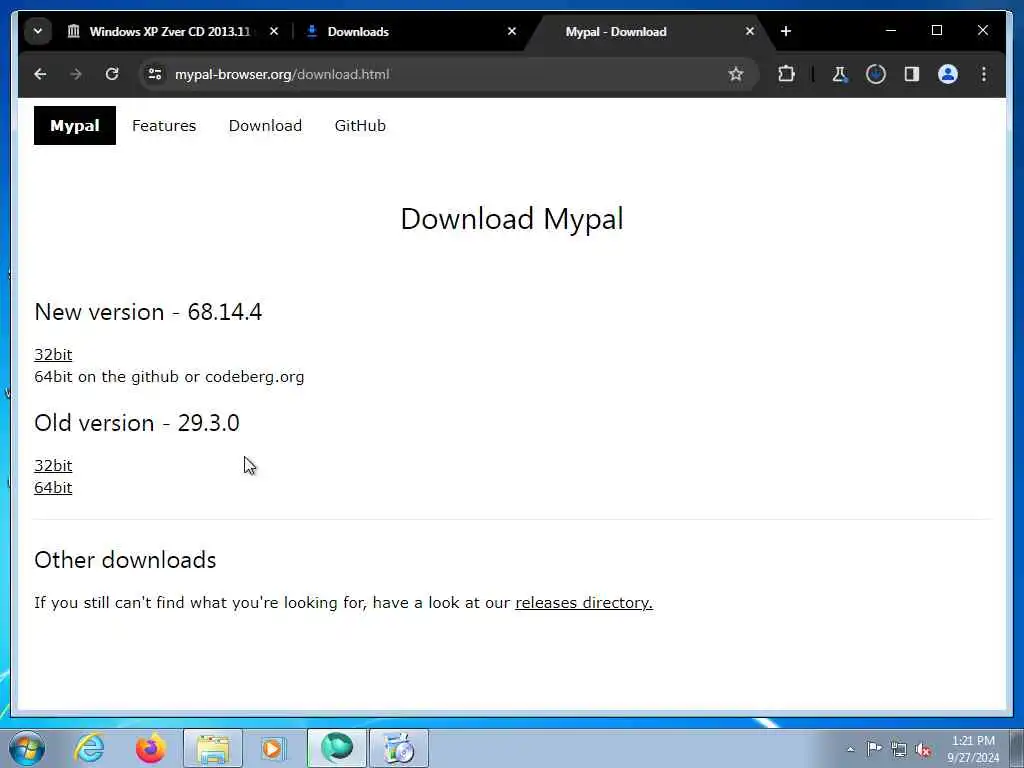
Task: Reload the Mypal download page
Action: 112,74
